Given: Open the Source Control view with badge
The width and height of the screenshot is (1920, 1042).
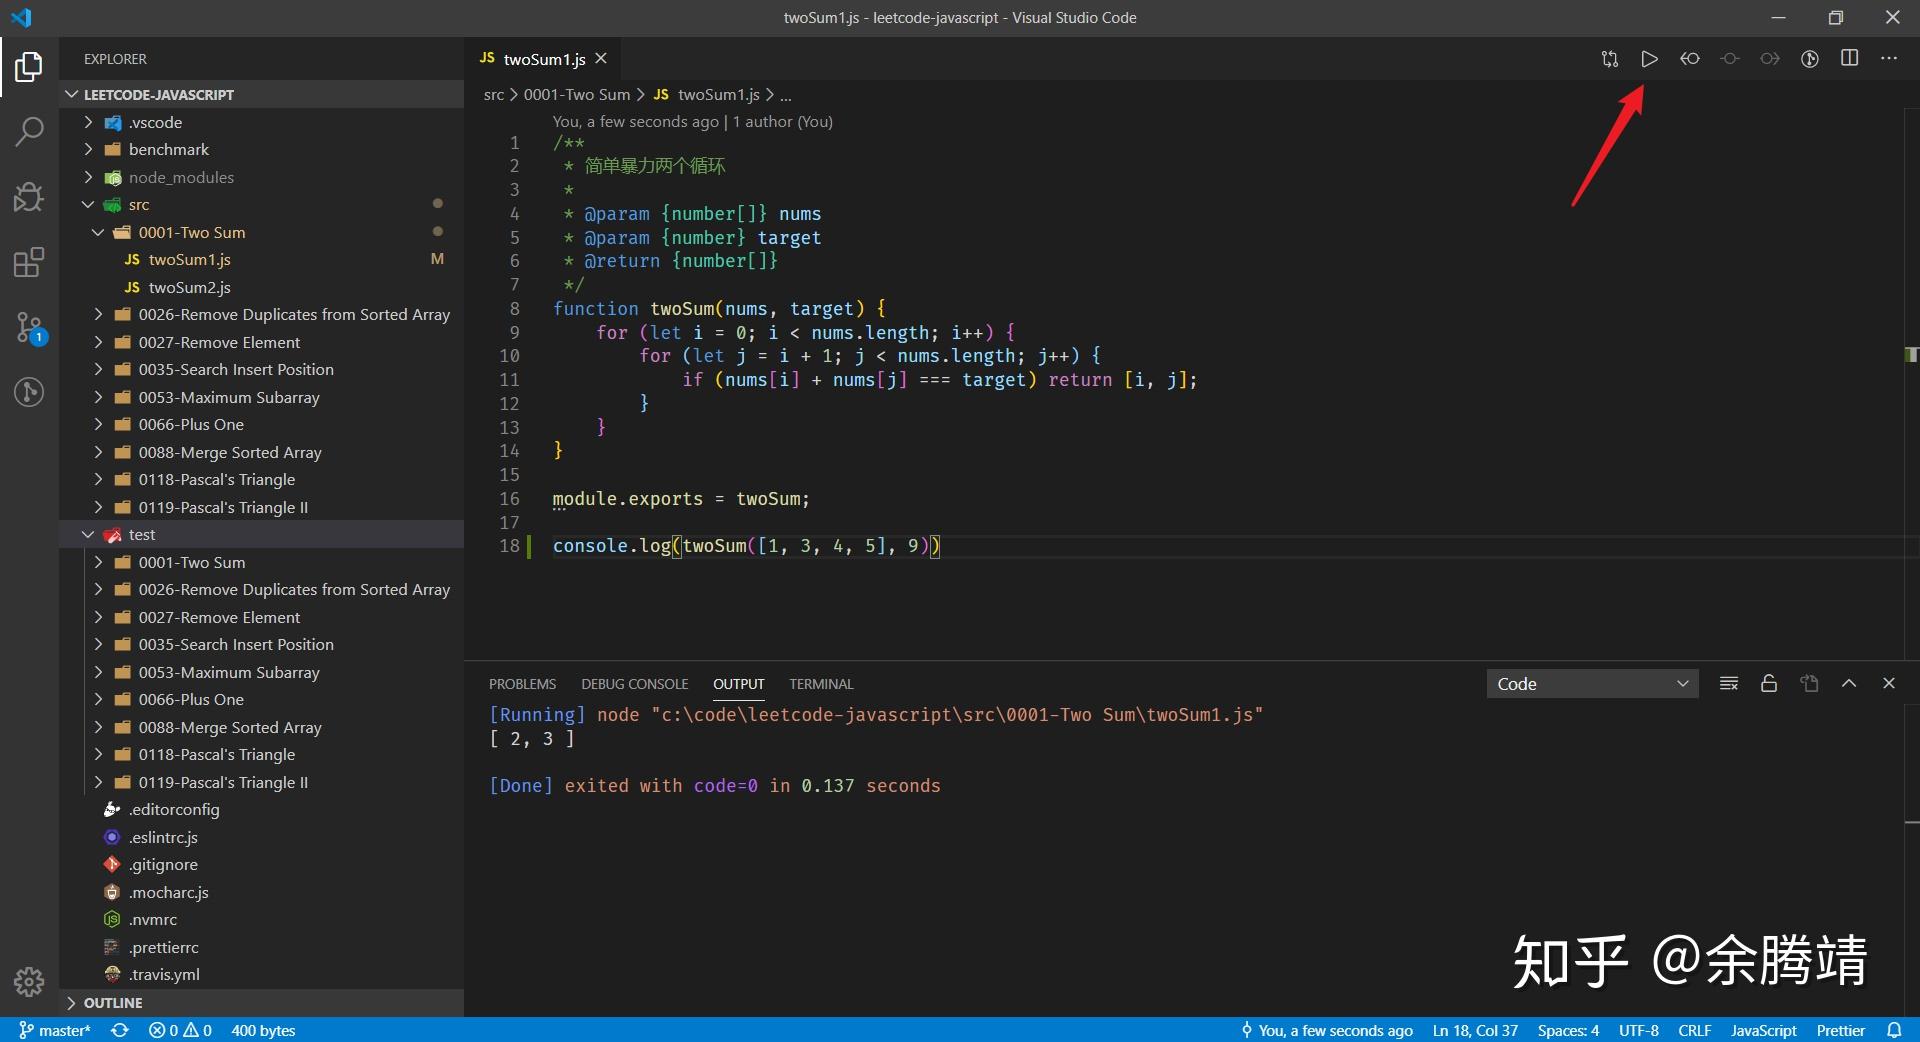Looking at the screenshot, I should (x=29, y=327).
